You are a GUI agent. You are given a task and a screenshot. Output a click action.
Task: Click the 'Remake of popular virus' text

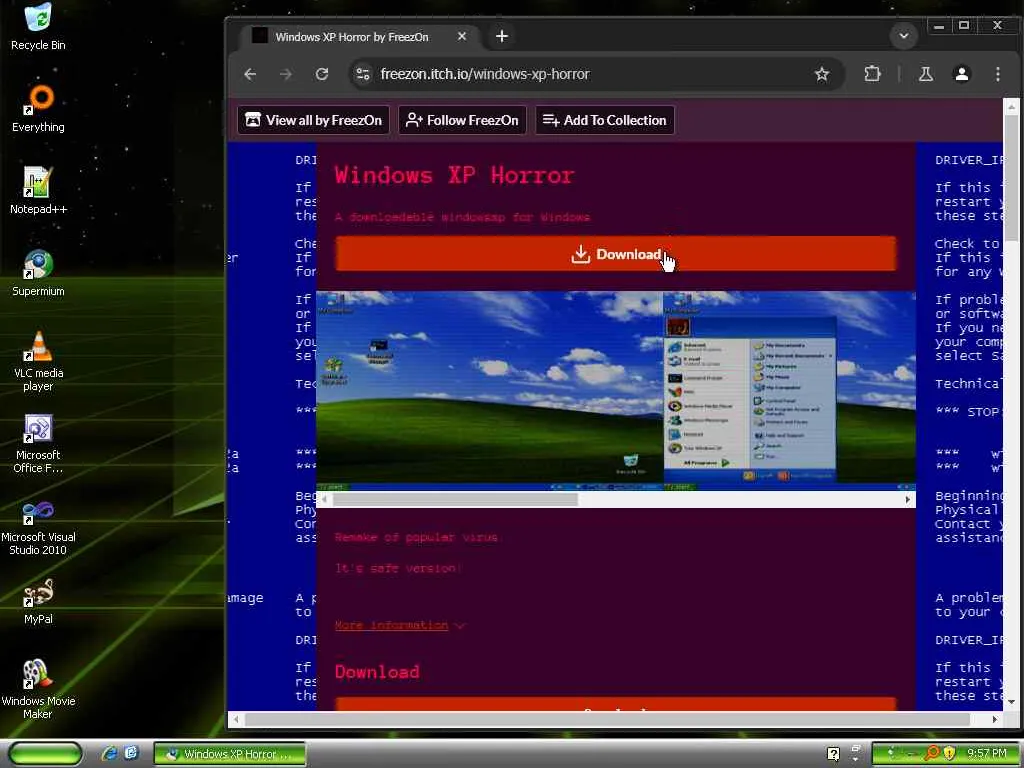pyautogui.click(x=416, y=537)
